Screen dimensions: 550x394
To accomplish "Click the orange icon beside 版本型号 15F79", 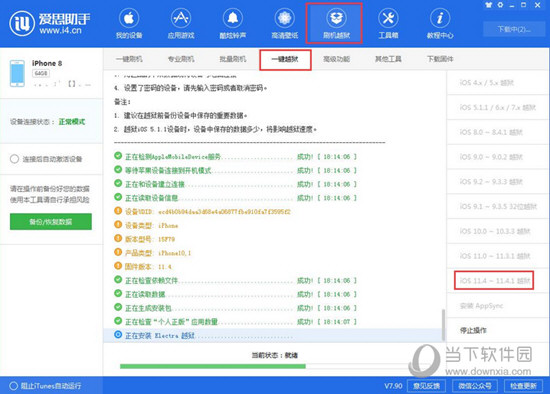I will coord(118,239).
